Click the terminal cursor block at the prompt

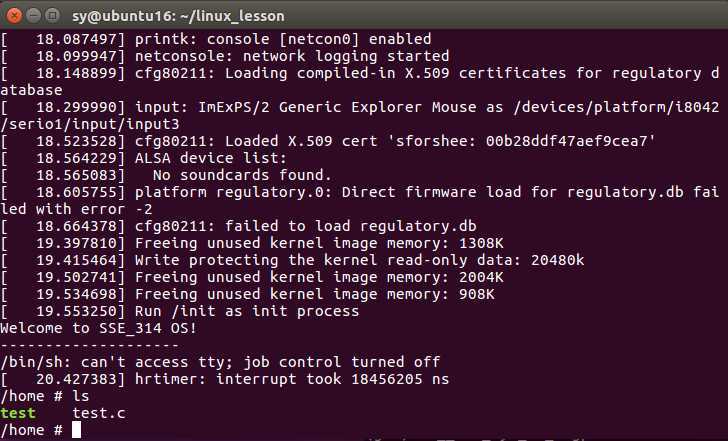click(x=76, y=430)
